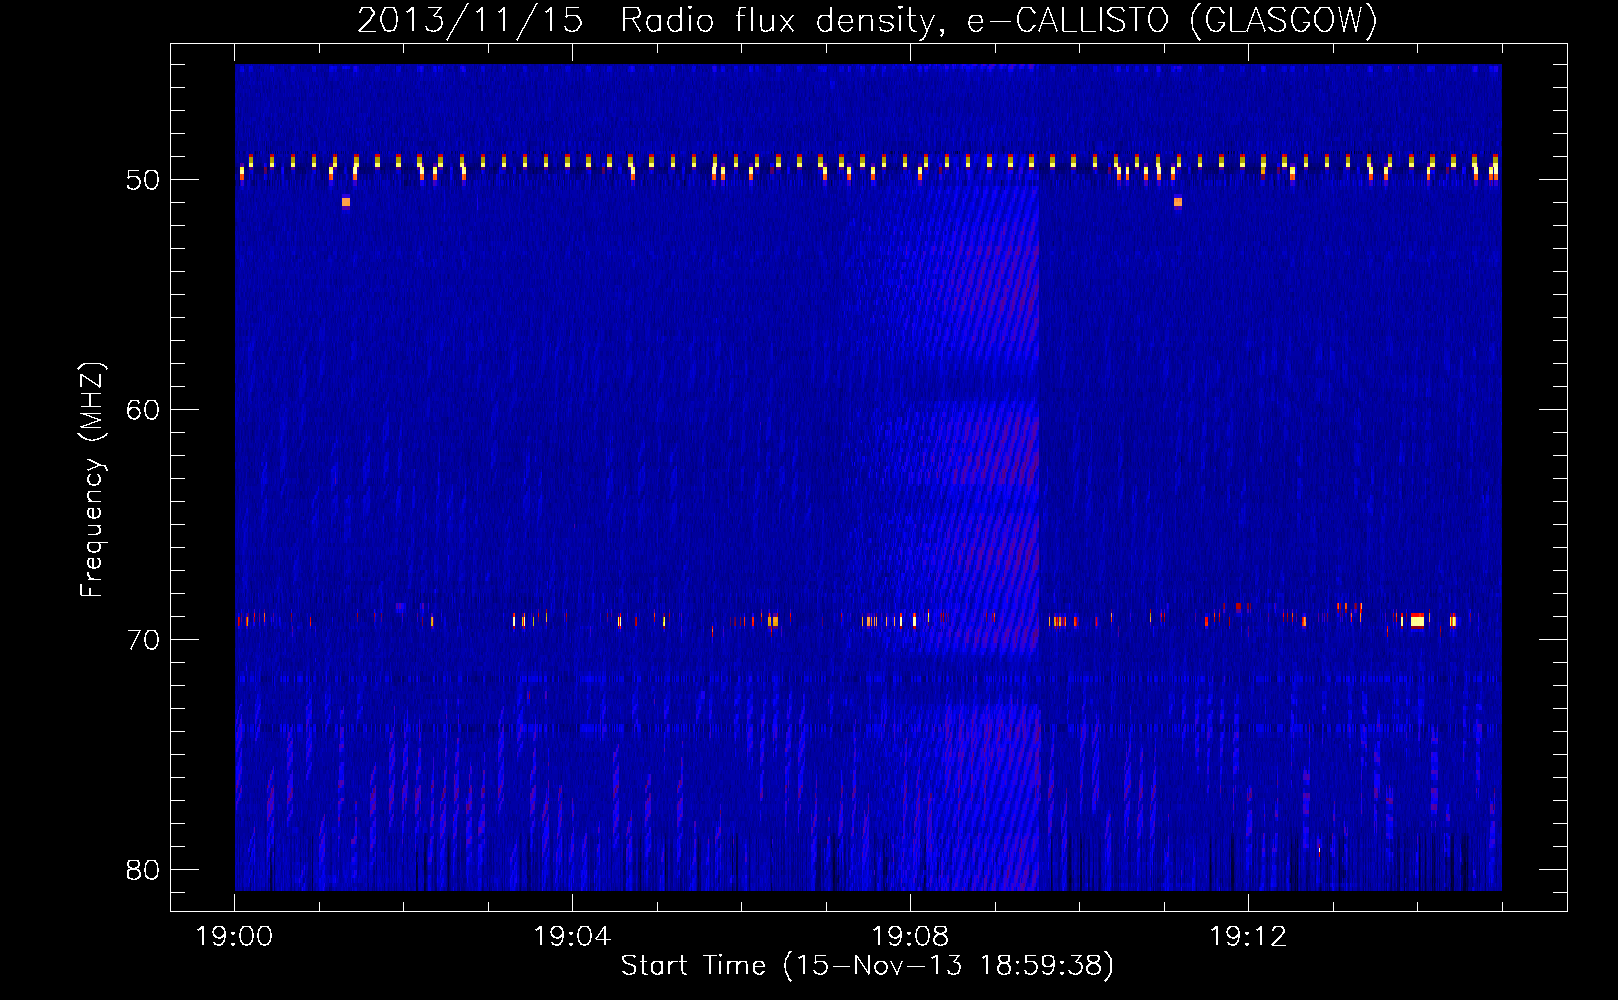Image resolution: width=1618 pixels, height=1000 pixels.
Task: Click the 80 frequency tick label
Action: 143,870
